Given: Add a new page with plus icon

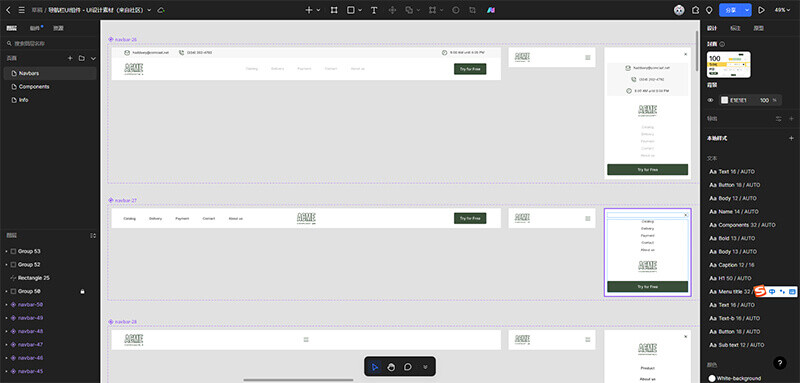Looking at the screenshot, I should pos(70,59).
